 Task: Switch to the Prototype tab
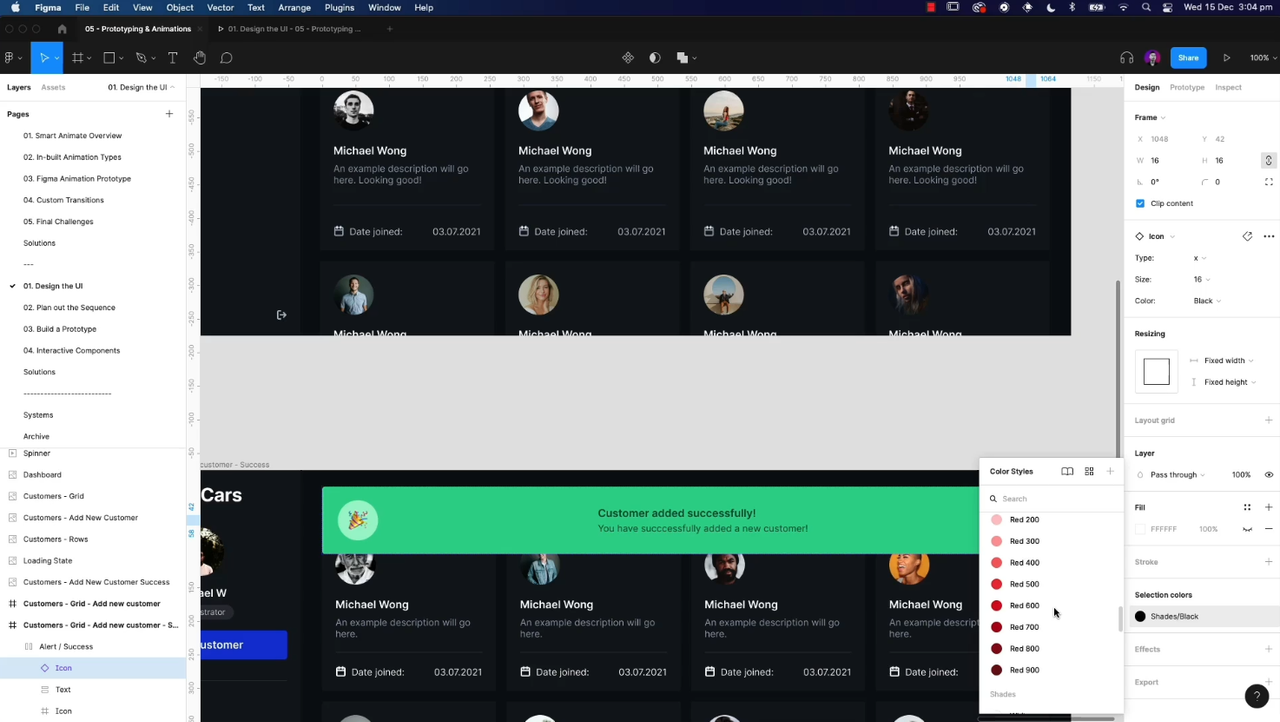point(1186,87)
